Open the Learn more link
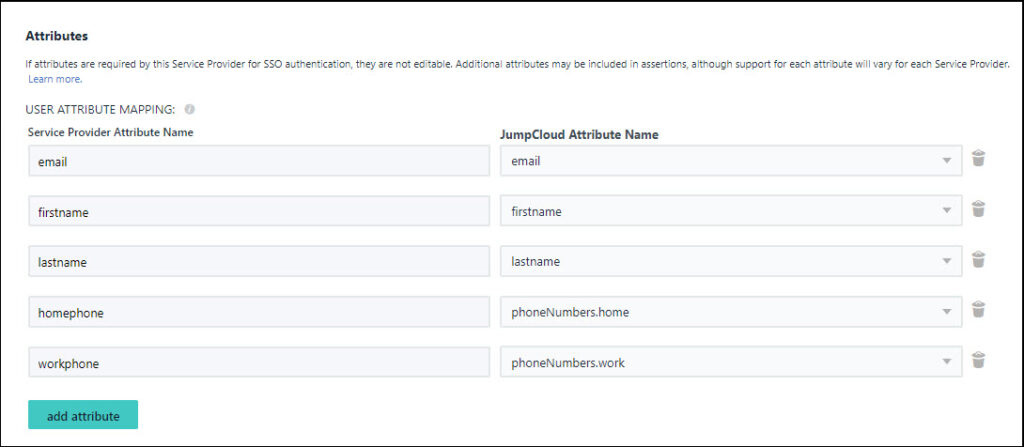 (x=54, y=78)
